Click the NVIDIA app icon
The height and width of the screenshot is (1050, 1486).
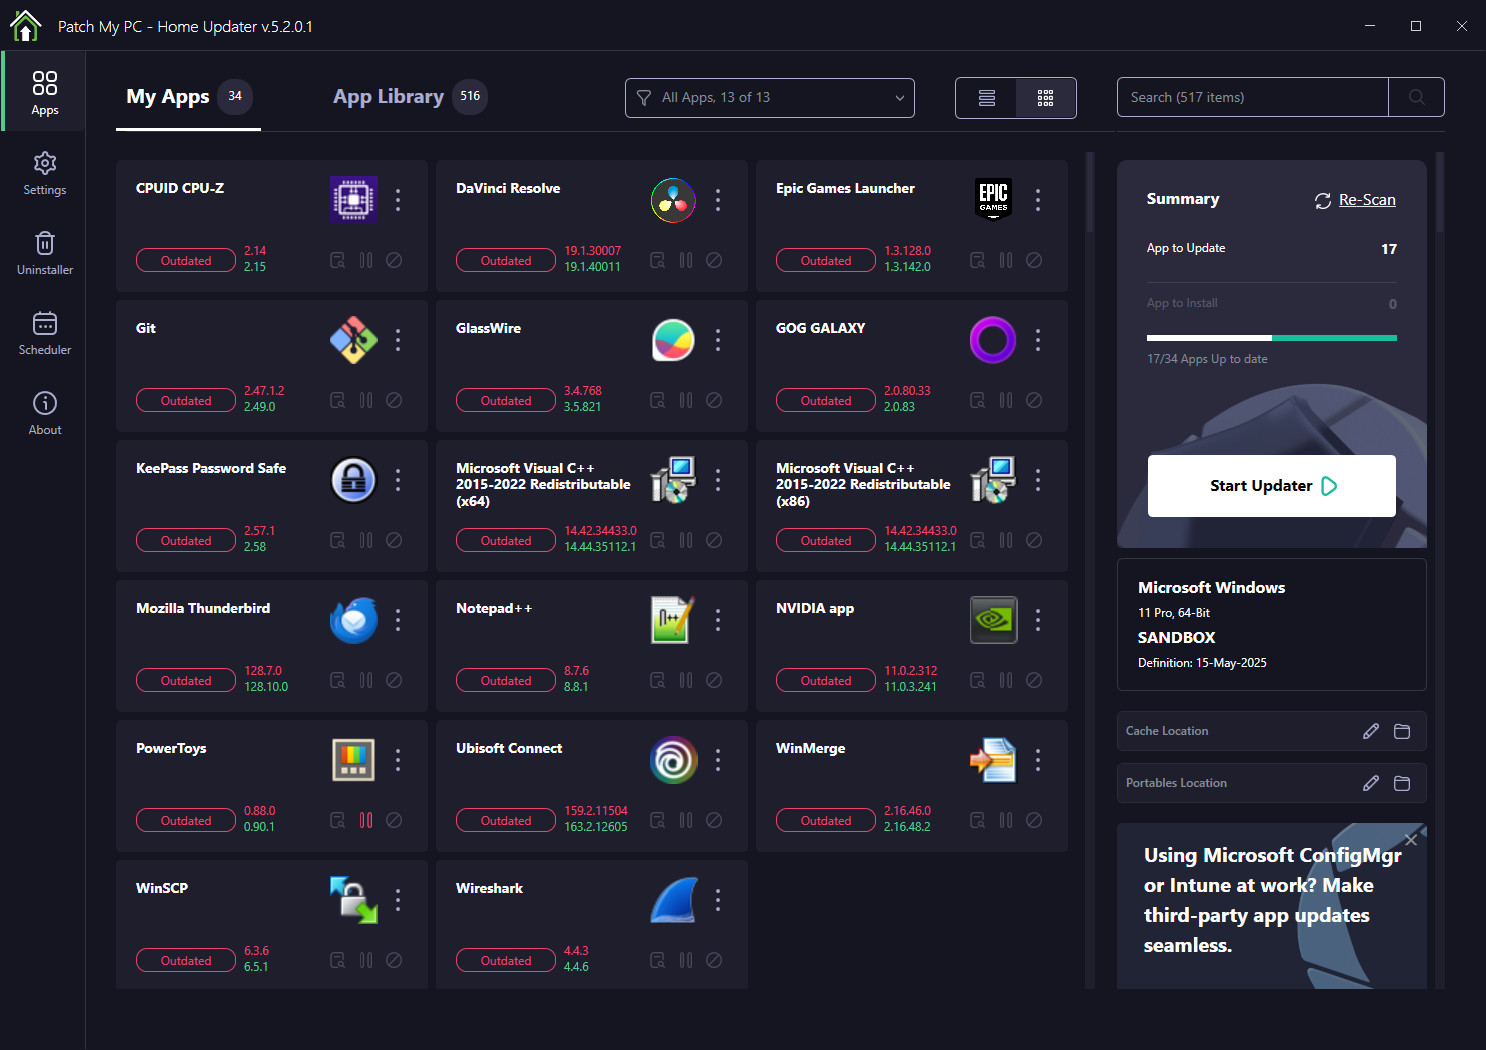993,620
